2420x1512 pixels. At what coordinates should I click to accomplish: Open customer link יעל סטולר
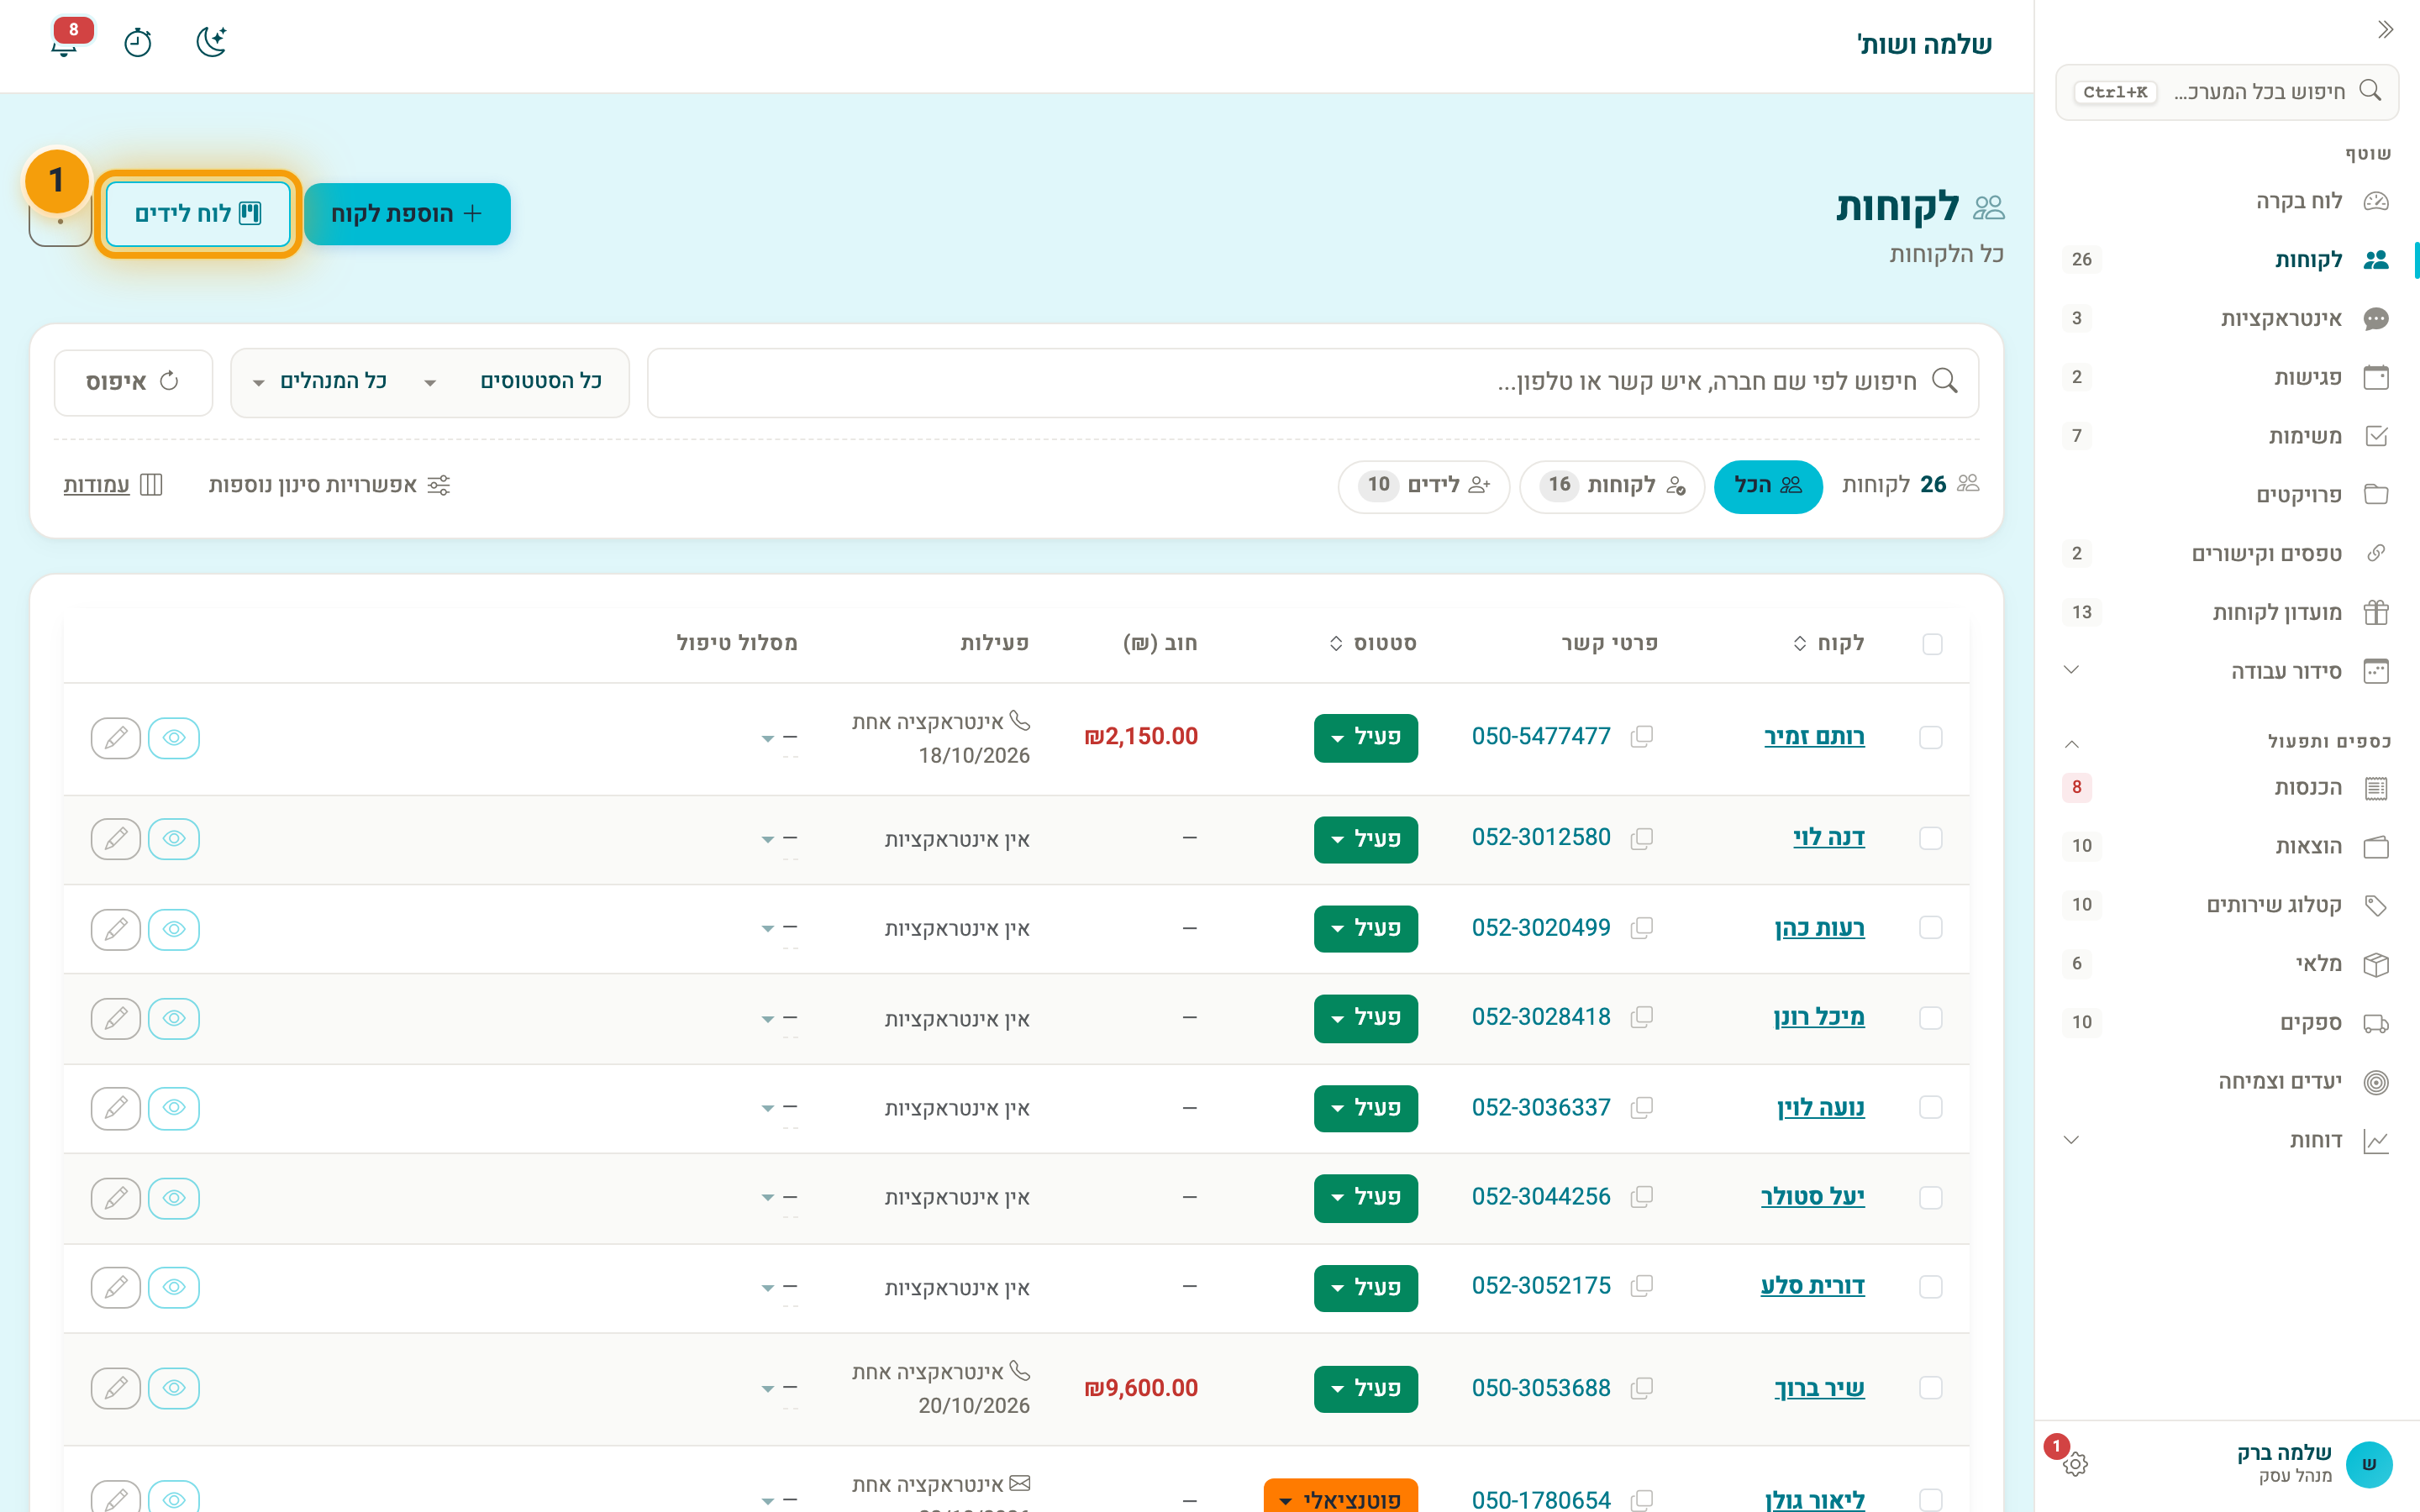[x=1812, y=1197]
